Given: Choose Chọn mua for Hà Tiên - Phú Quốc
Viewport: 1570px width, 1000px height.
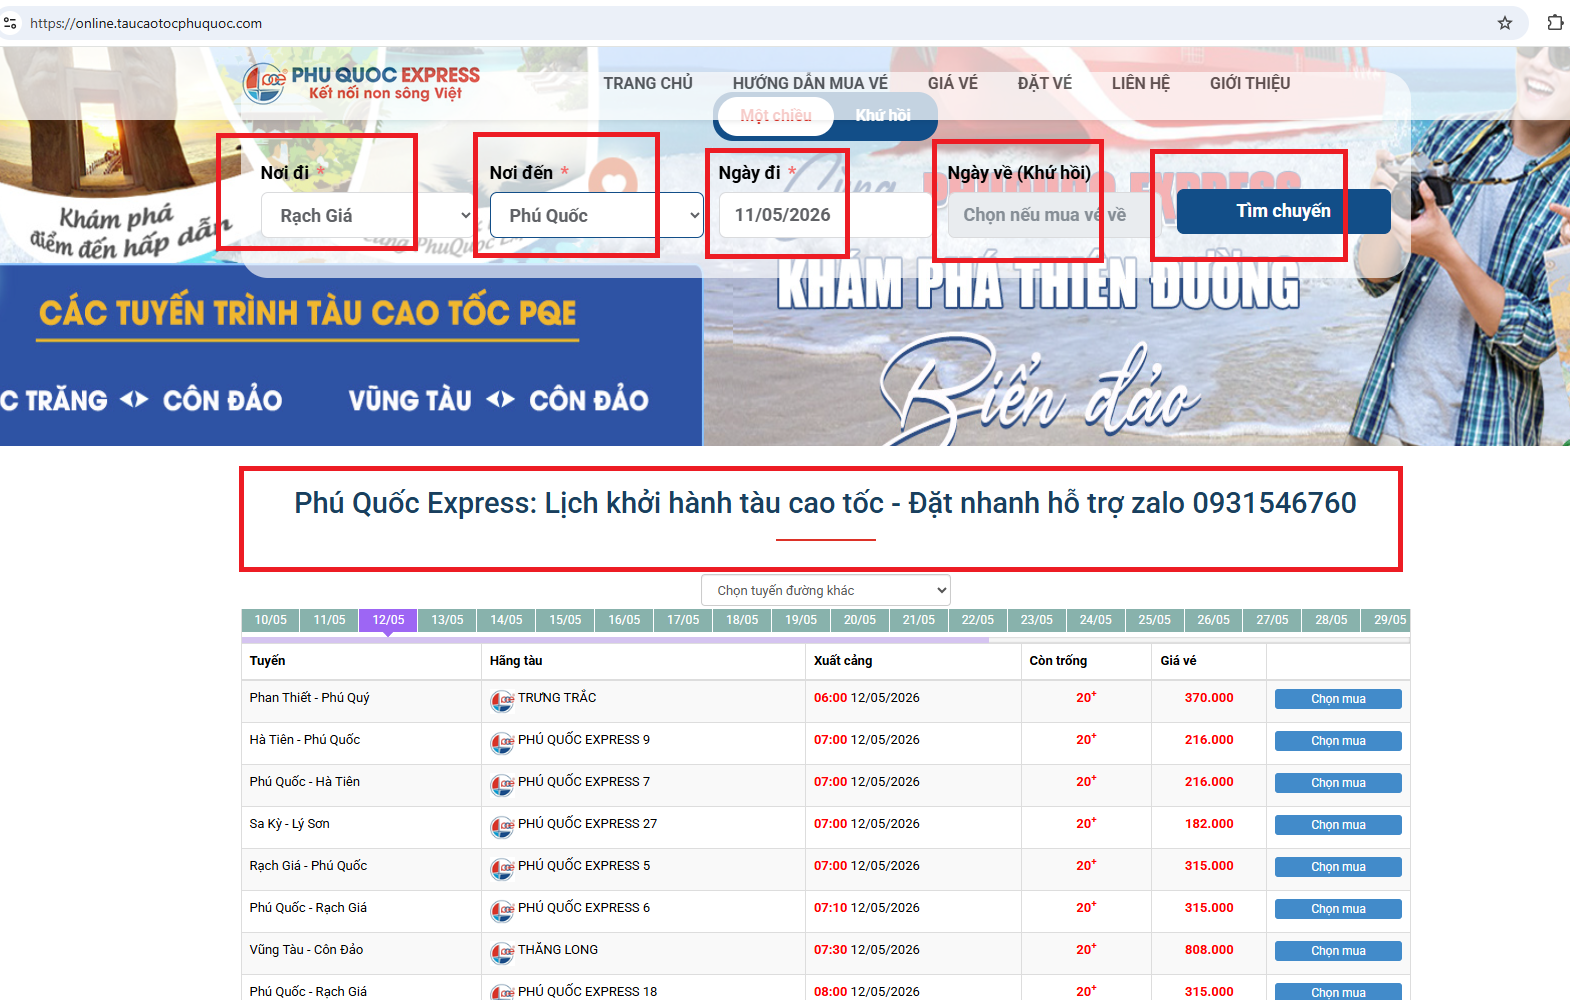Looking at the screenshot, I should coord(1338,741).
